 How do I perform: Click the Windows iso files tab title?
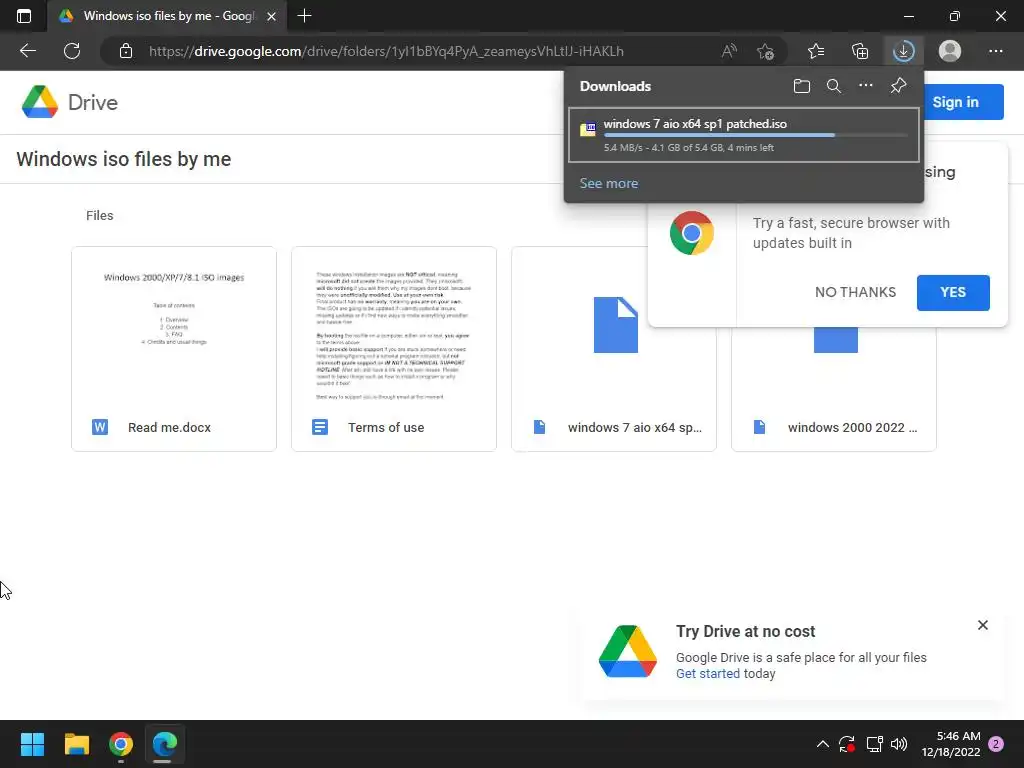click(168, 16)
